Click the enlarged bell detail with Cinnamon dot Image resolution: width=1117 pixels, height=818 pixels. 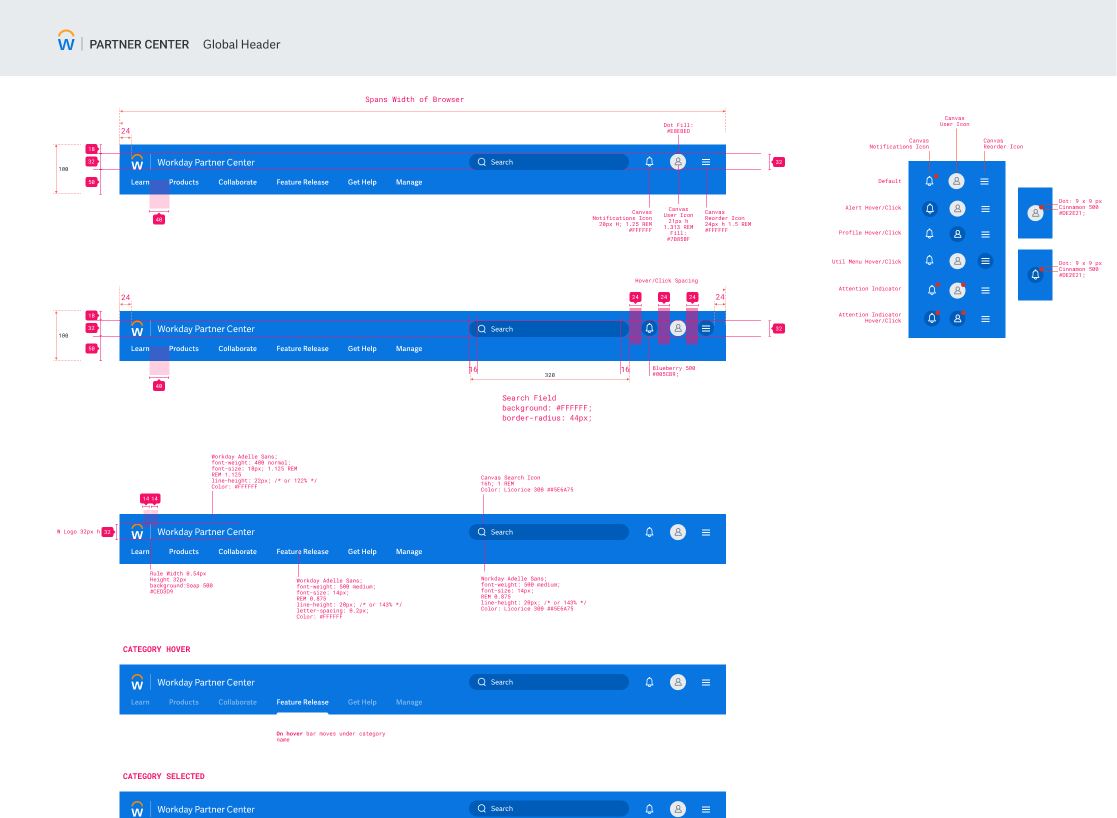1035,274
